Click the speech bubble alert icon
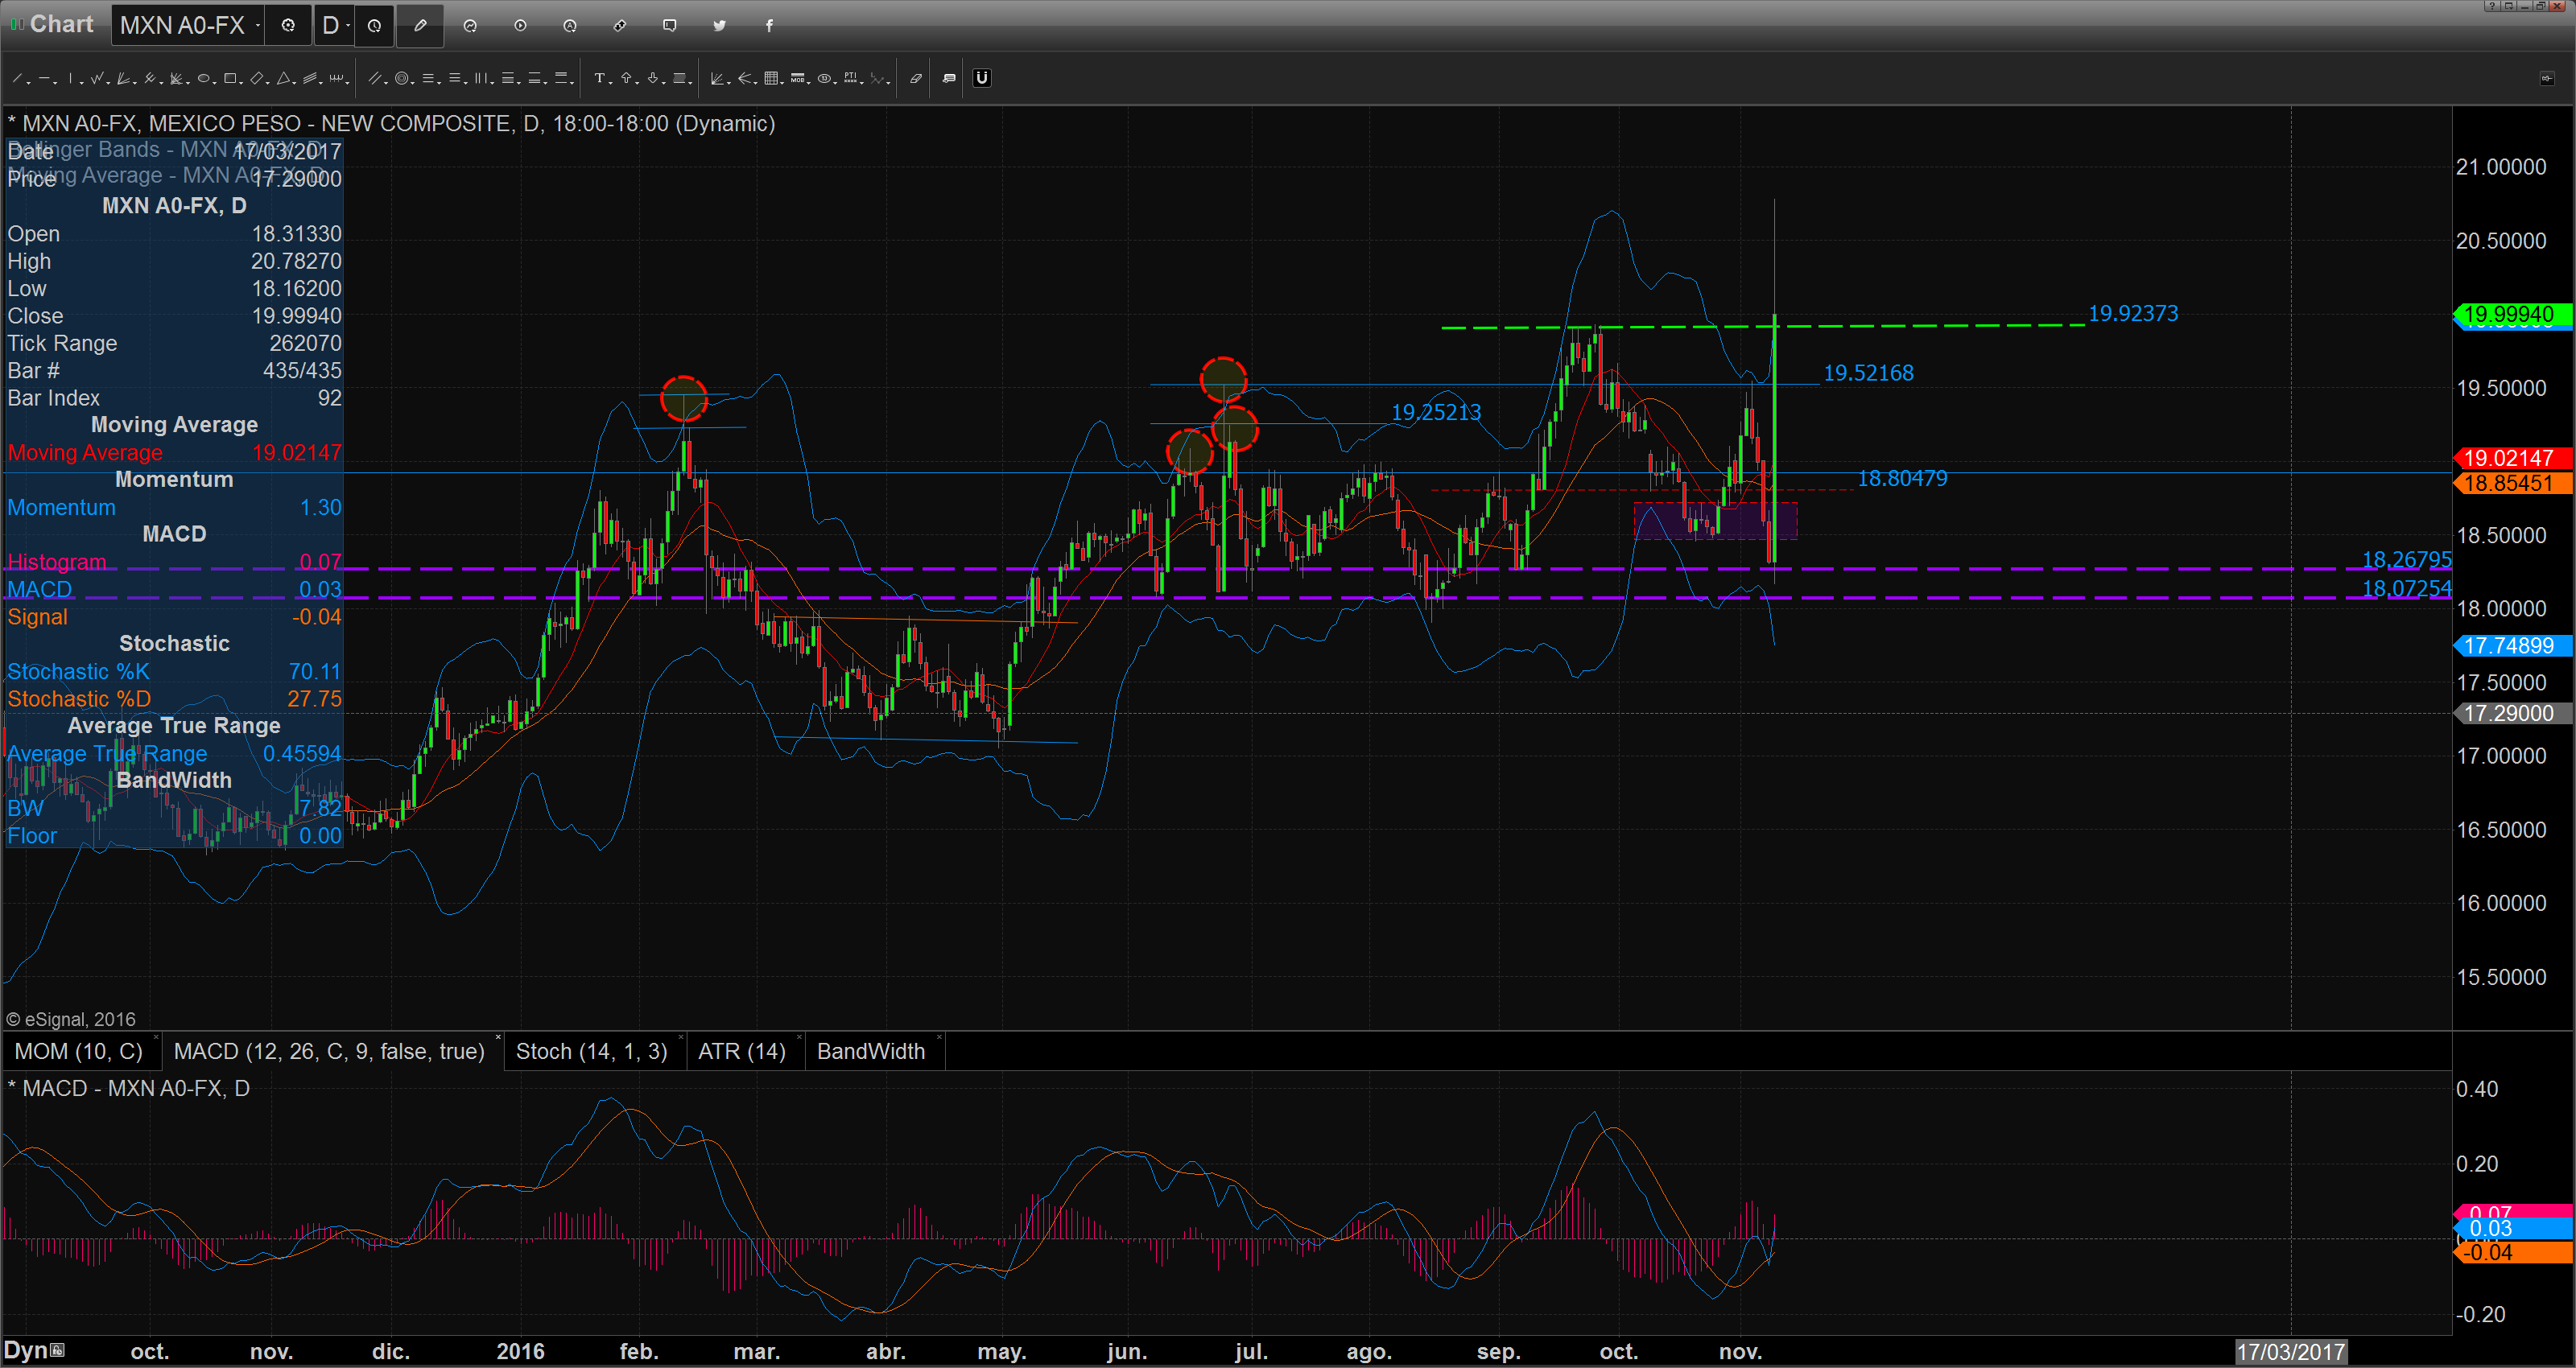The width and height of the screenshot is (2576, 1368). click(670, 26)
